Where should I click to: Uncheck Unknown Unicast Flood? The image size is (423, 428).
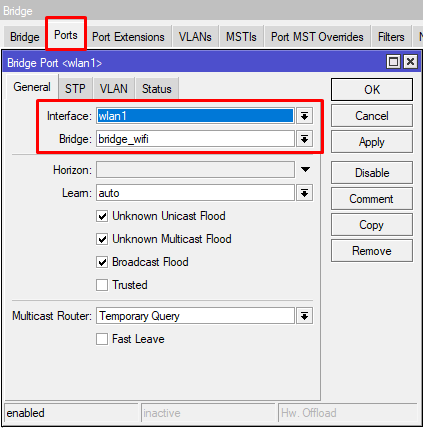[x=102, y=216]
